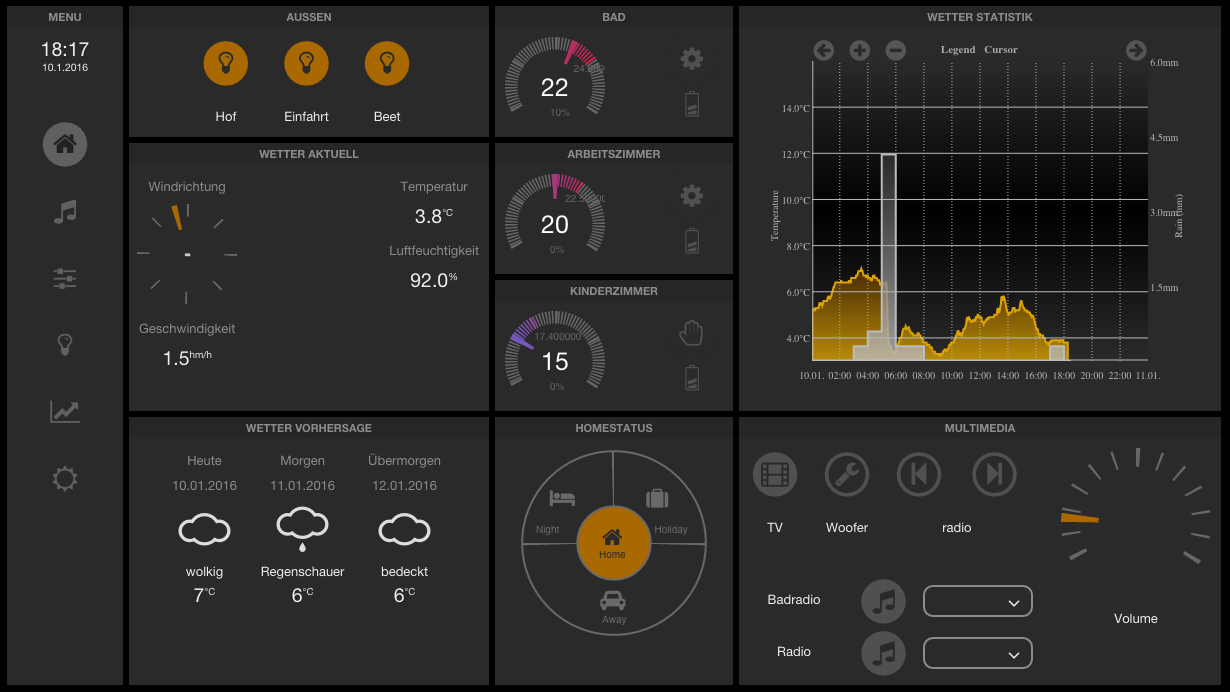Click Kinderzimmer manual mode hand icon
The image size is (1230, 692).
pyautogui.click(x=692, y=332)
